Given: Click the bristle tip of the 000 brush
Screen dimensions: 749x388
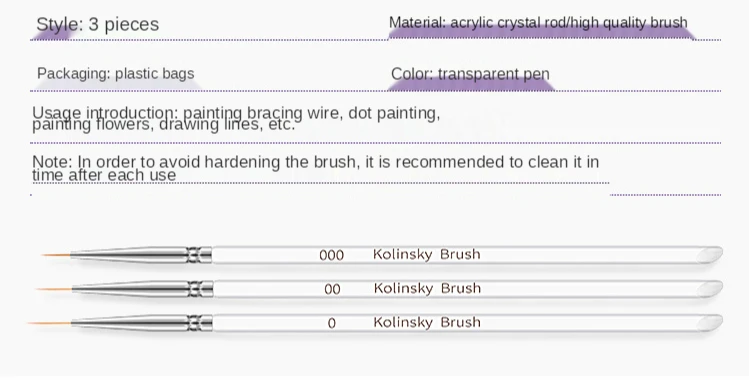Looking at the screenshot, I should [56, 255].
